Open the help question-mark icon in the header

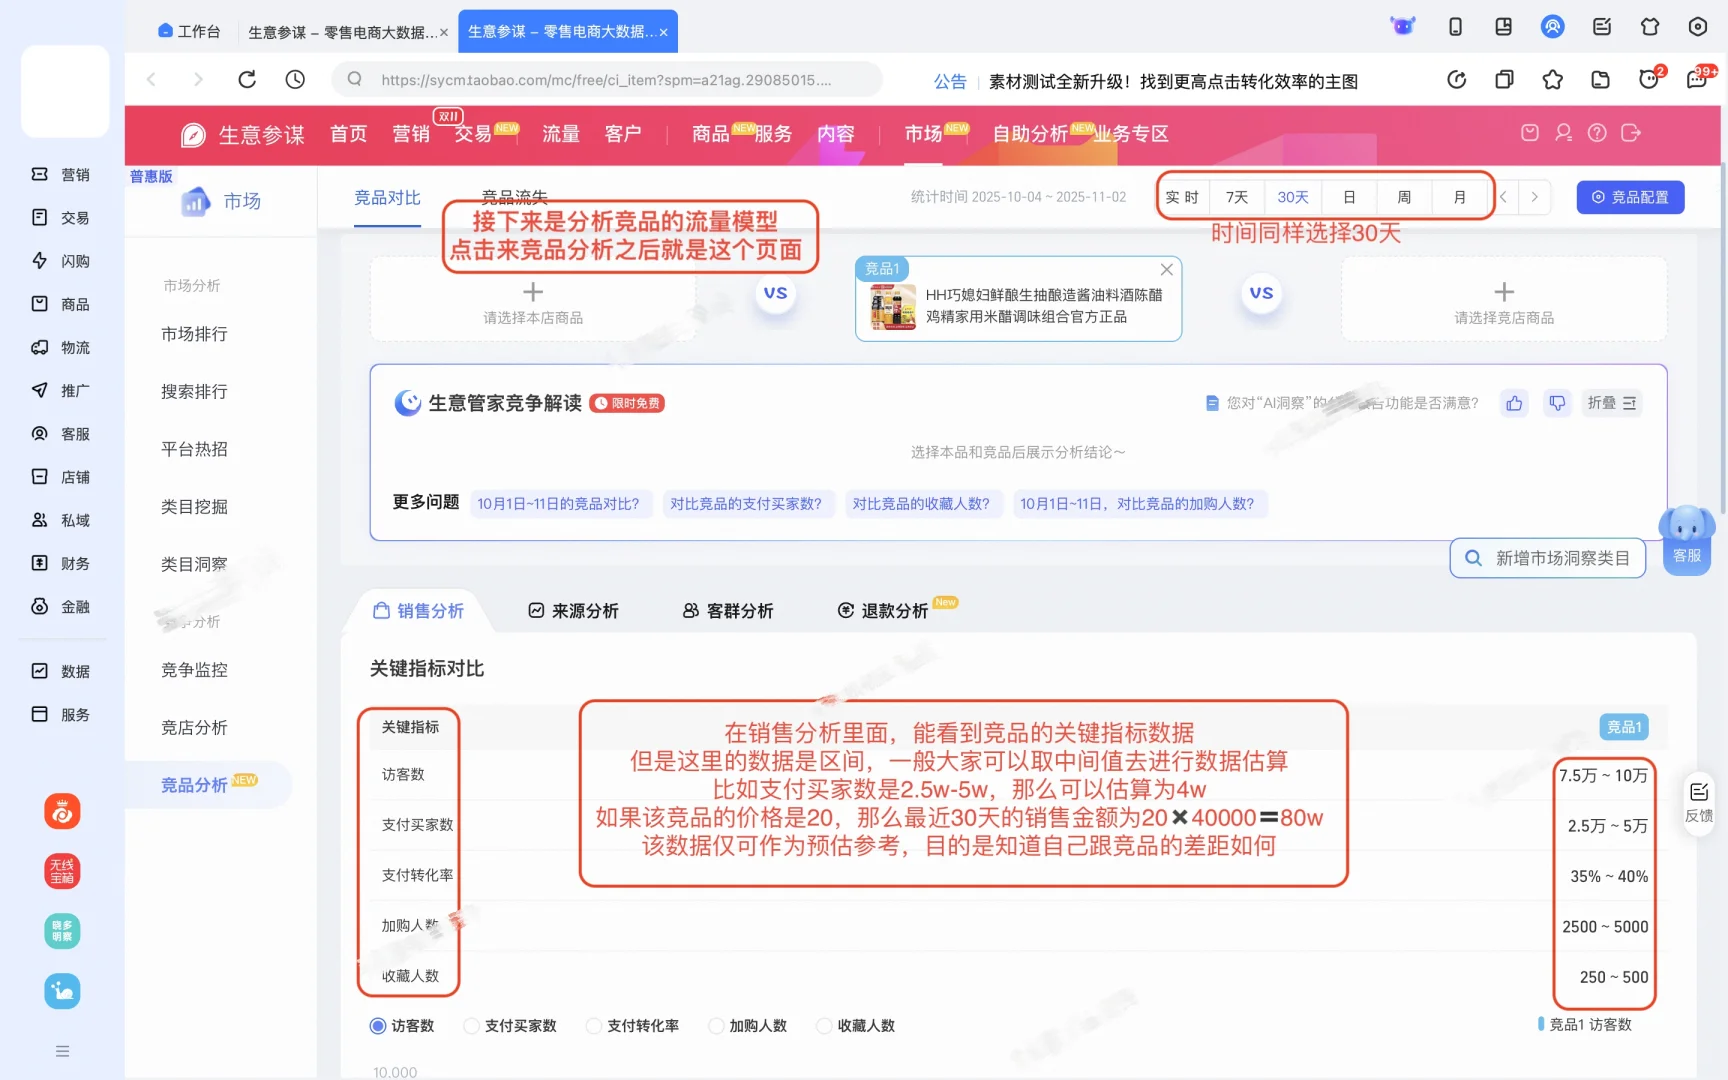(x=1597, y=133)
